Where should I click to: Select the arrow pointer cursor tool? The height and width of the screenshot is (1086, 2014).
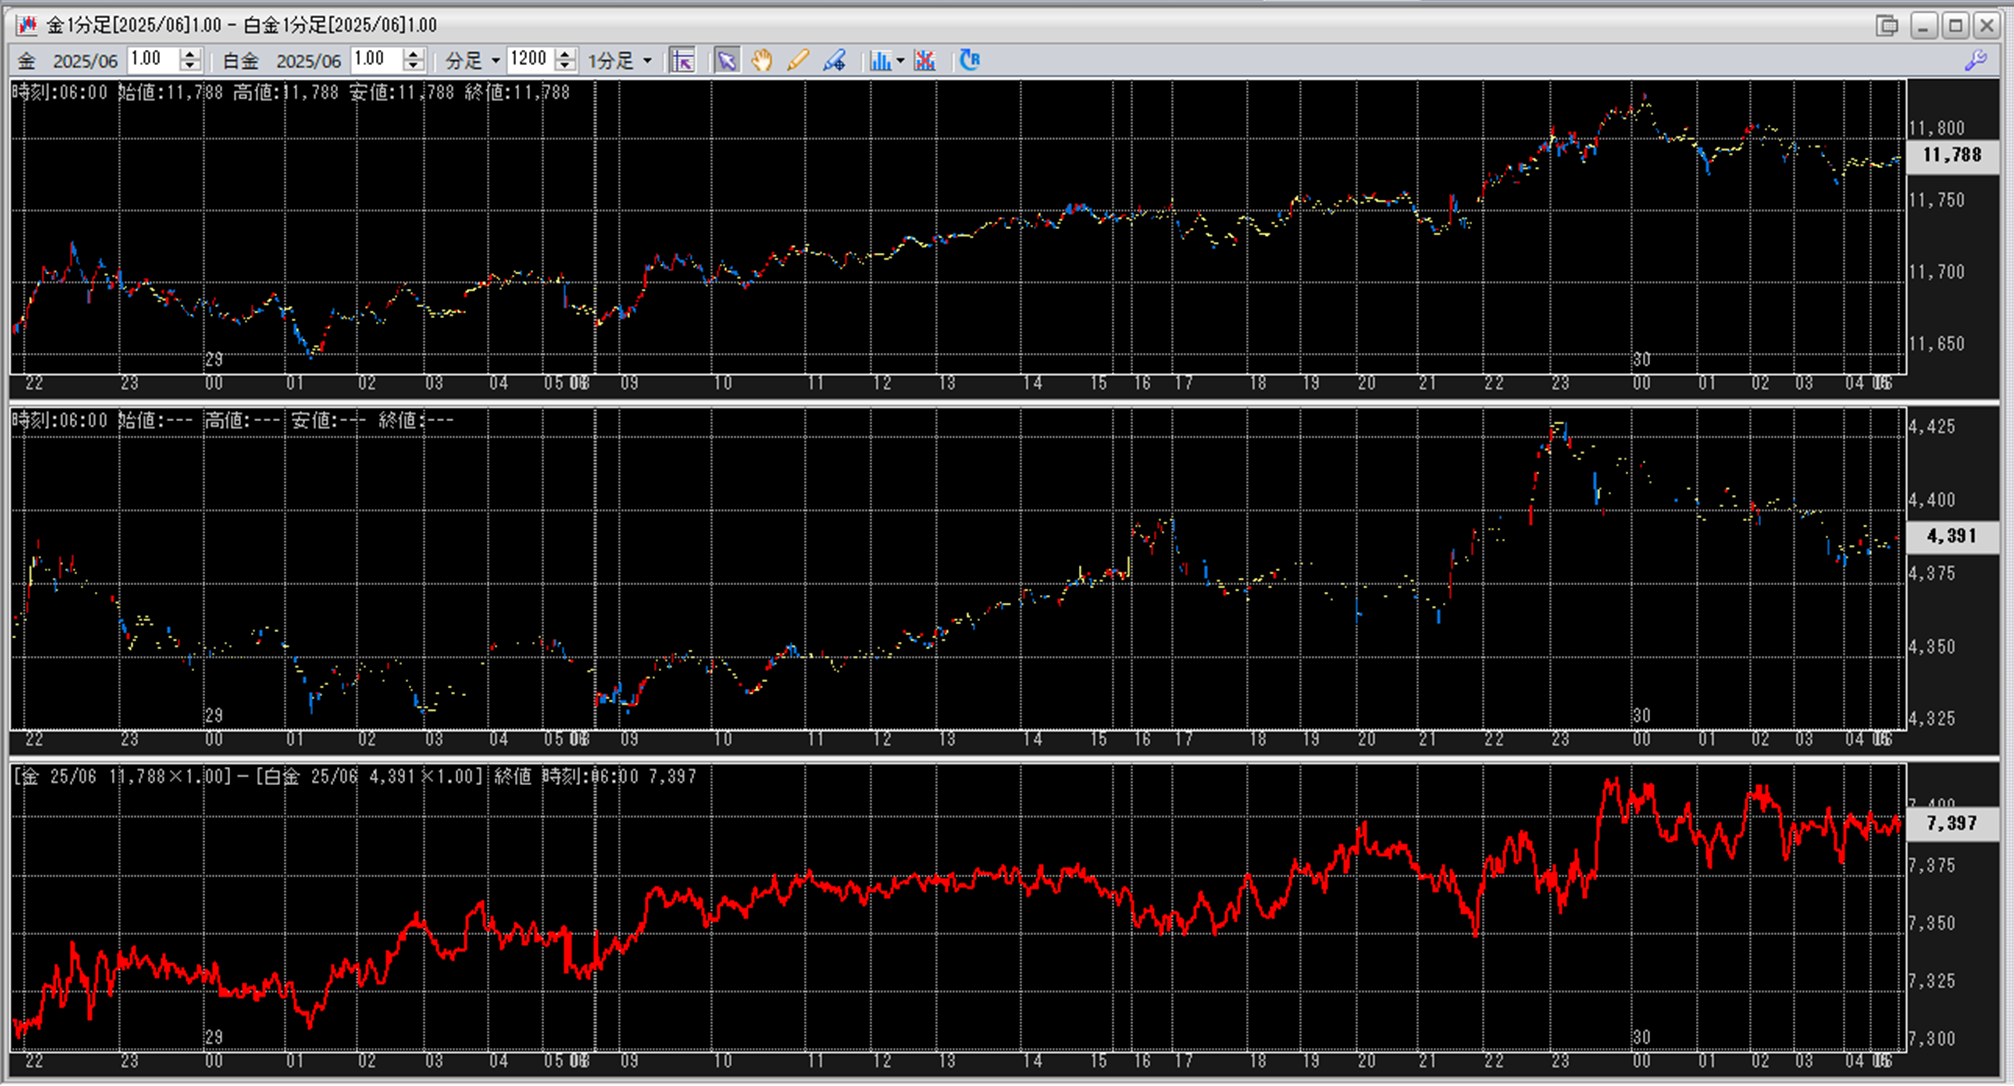[x=727, y=61]
